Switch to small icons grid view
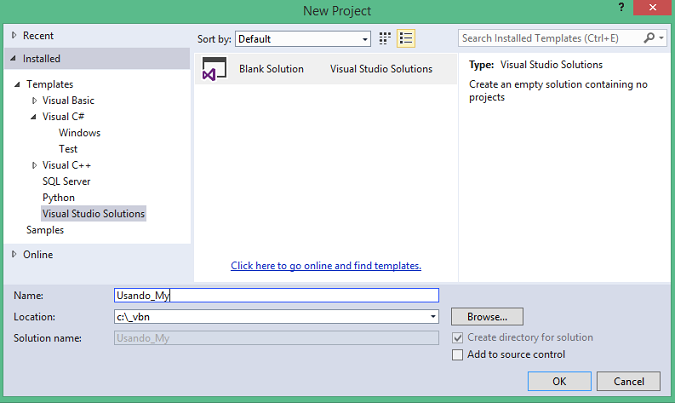The width and height of the screenshot is (675, 403). (x=385, y=39)
